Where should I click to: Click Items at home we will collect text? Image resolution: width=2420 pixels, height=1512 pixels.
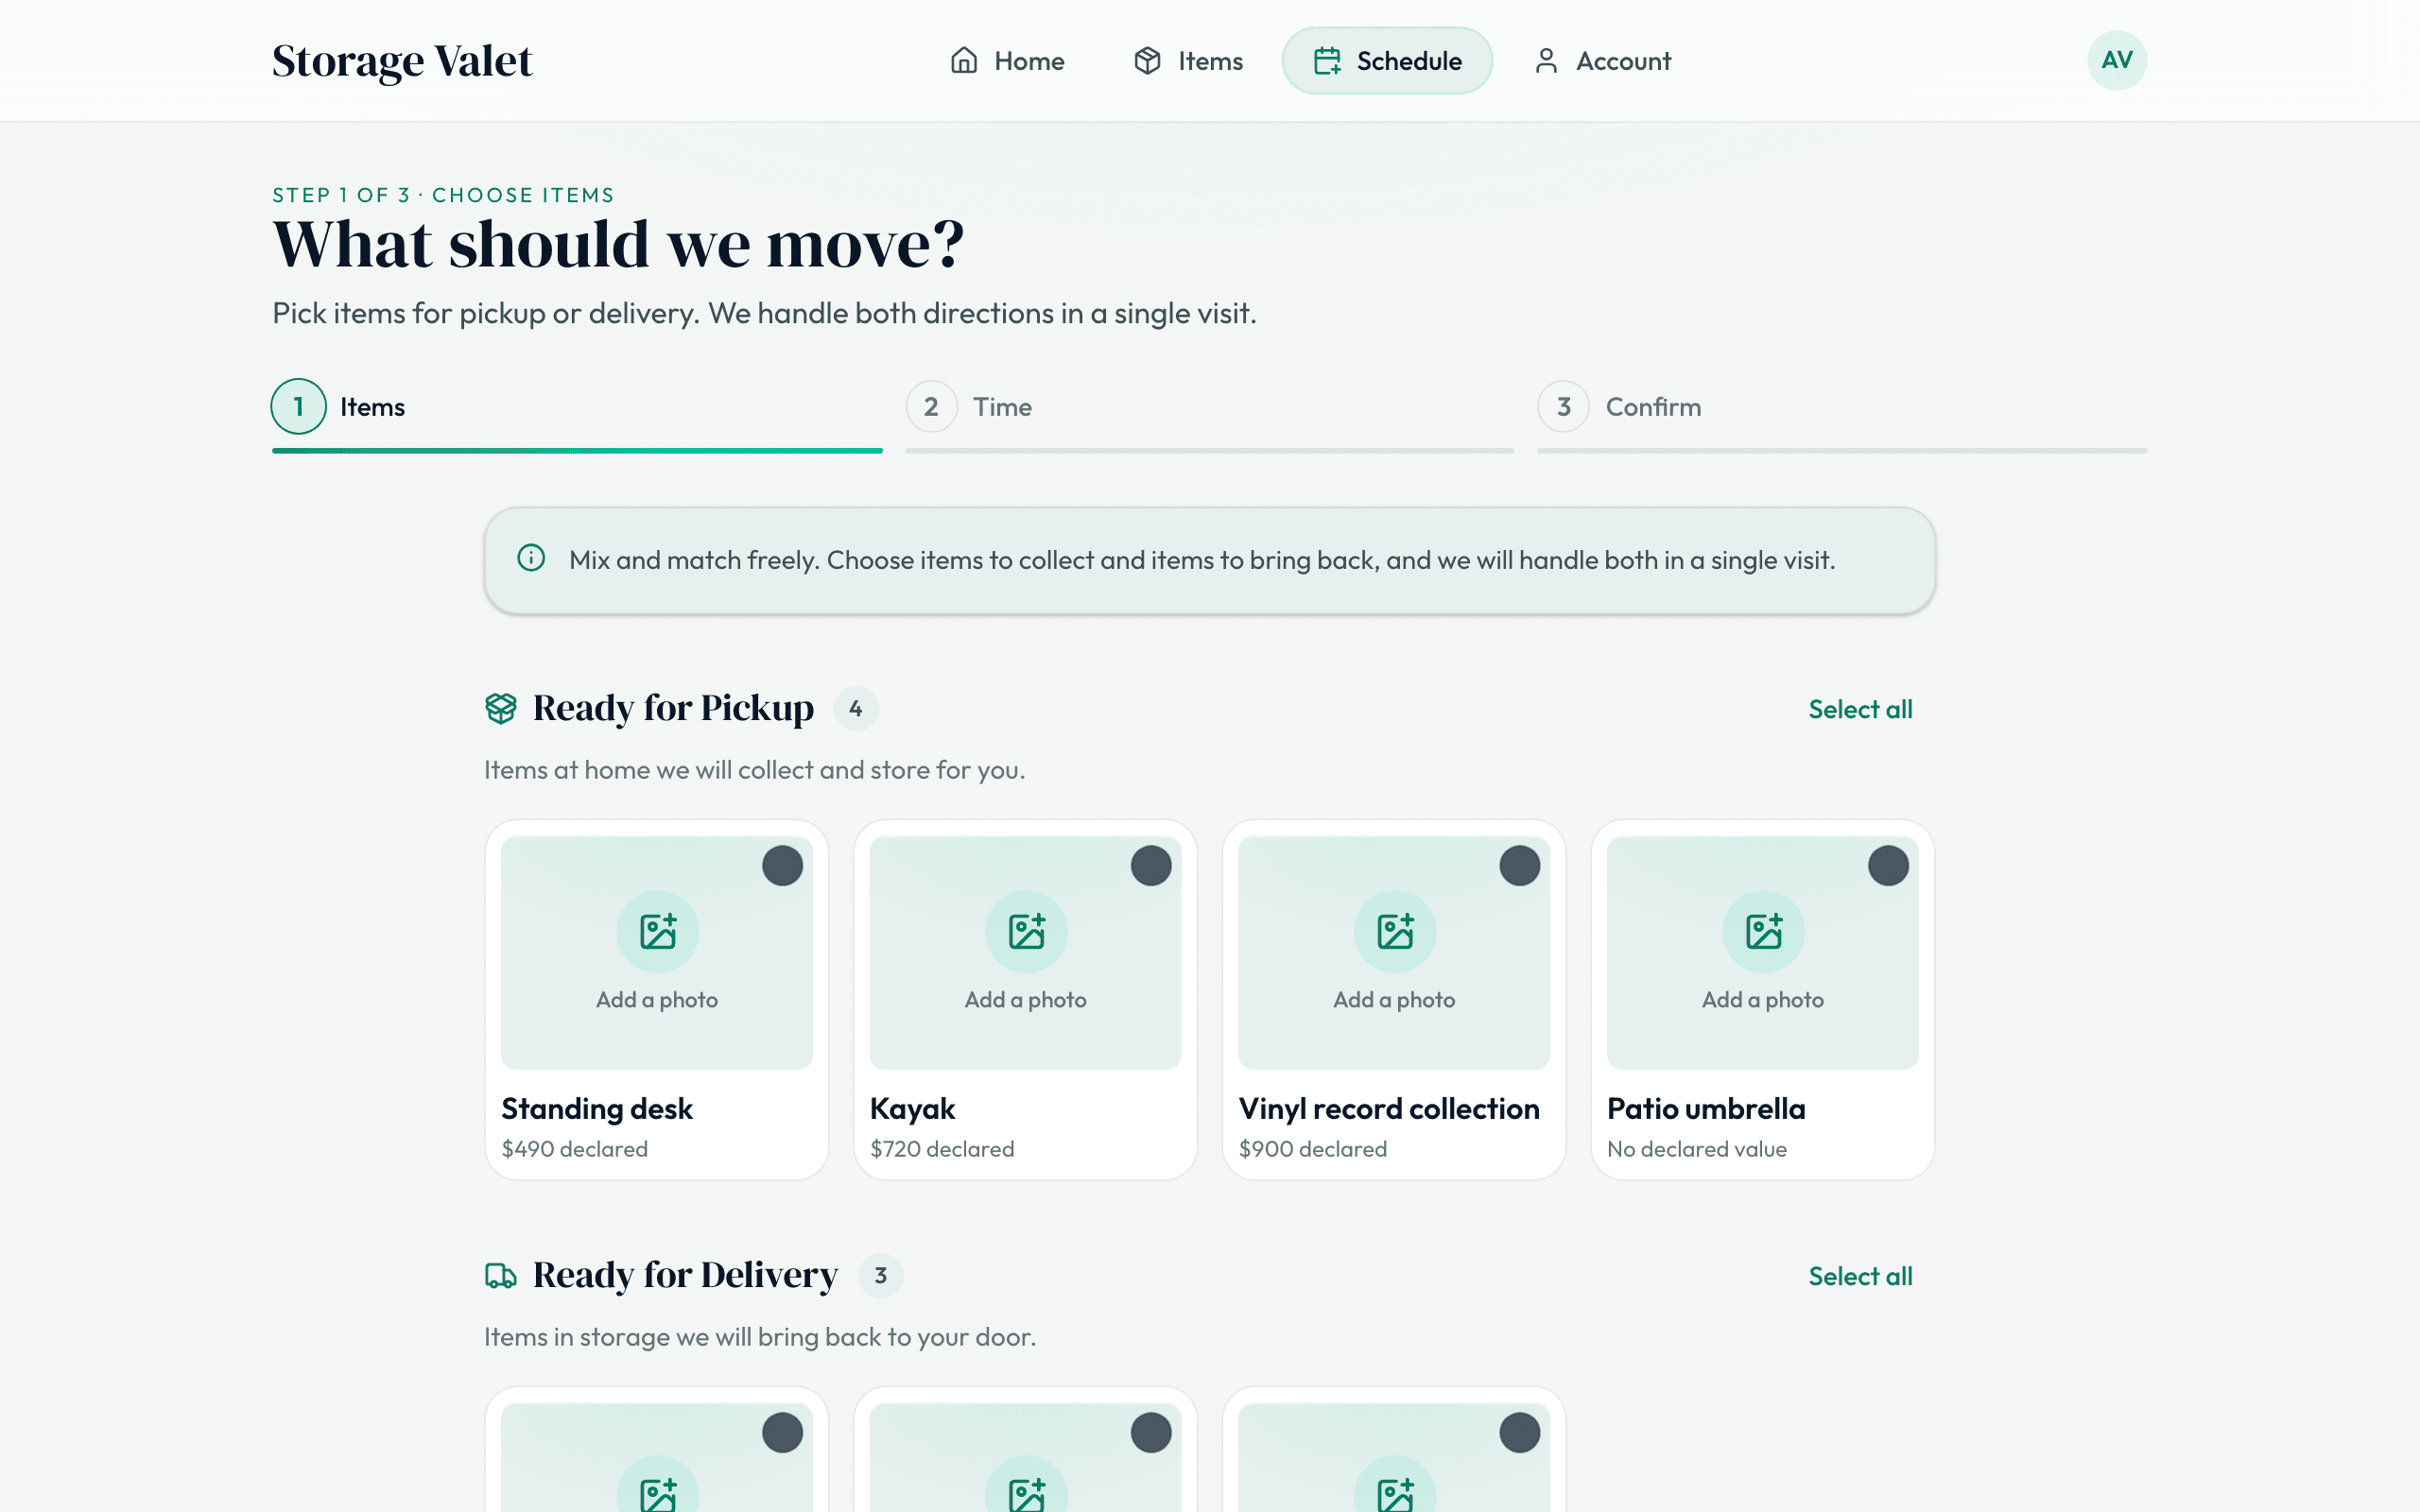click(x=754, y=770)
